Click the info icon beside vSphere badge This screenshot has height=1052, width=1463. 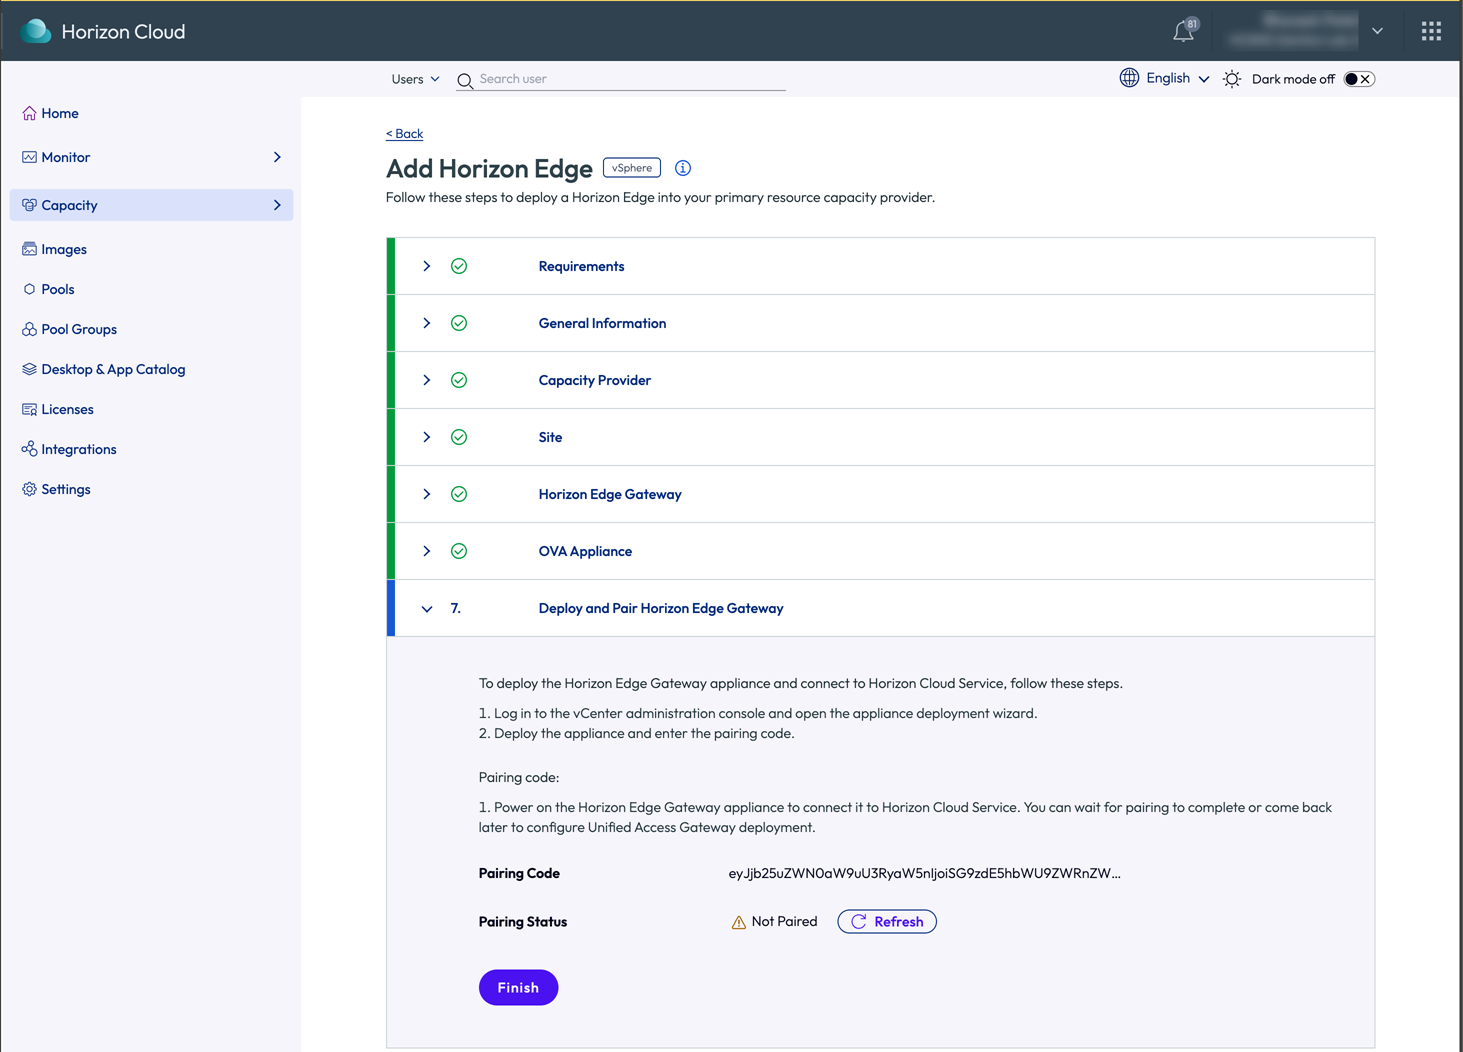tap(683, 168)
